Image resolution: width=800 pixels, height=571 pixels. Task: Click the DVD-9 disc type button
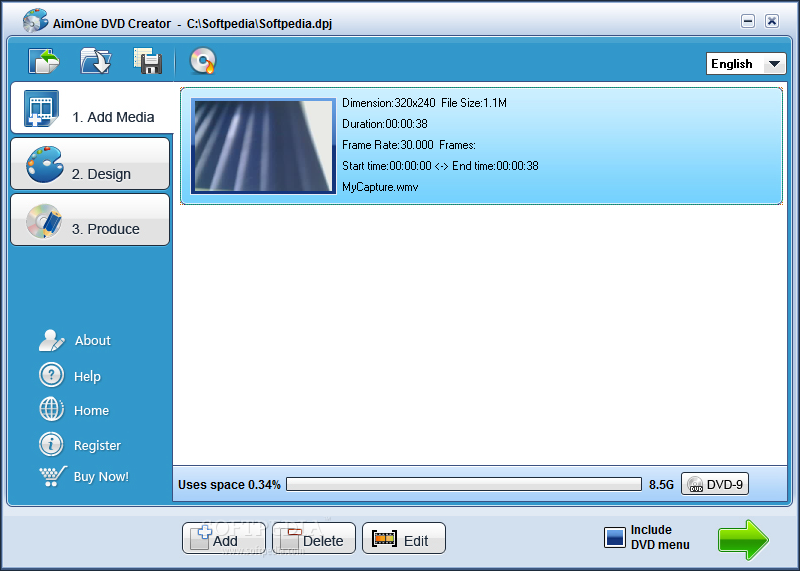[x=715, y=484]
